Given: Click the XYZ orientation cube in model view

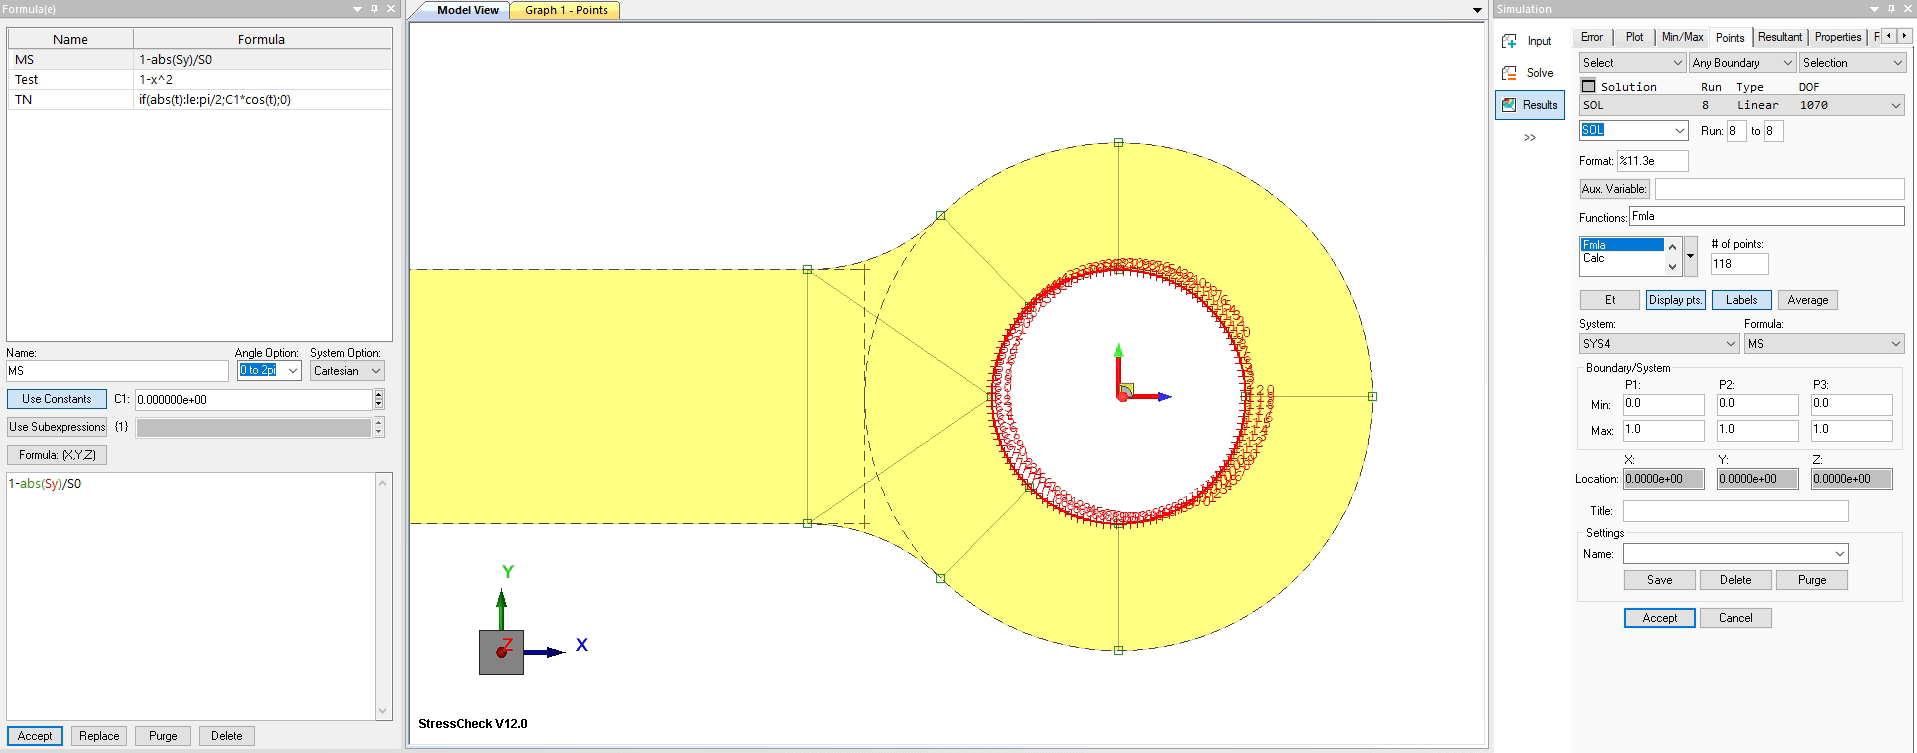Looking at the screenshot, I should point(501,652).
